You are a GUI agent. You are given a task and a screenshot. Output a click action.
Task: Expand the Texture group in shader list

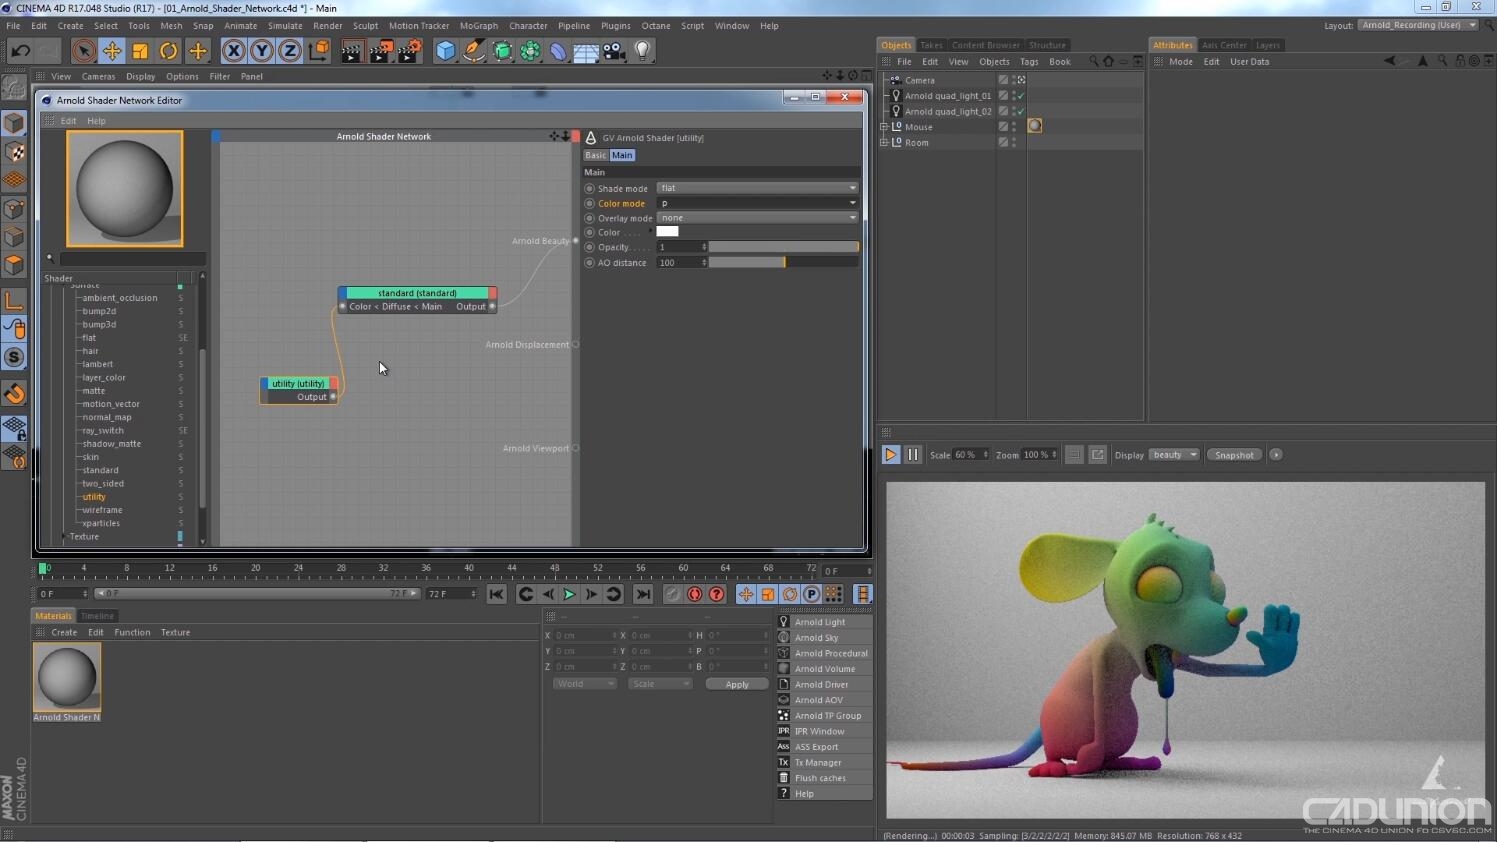[64, 537]
